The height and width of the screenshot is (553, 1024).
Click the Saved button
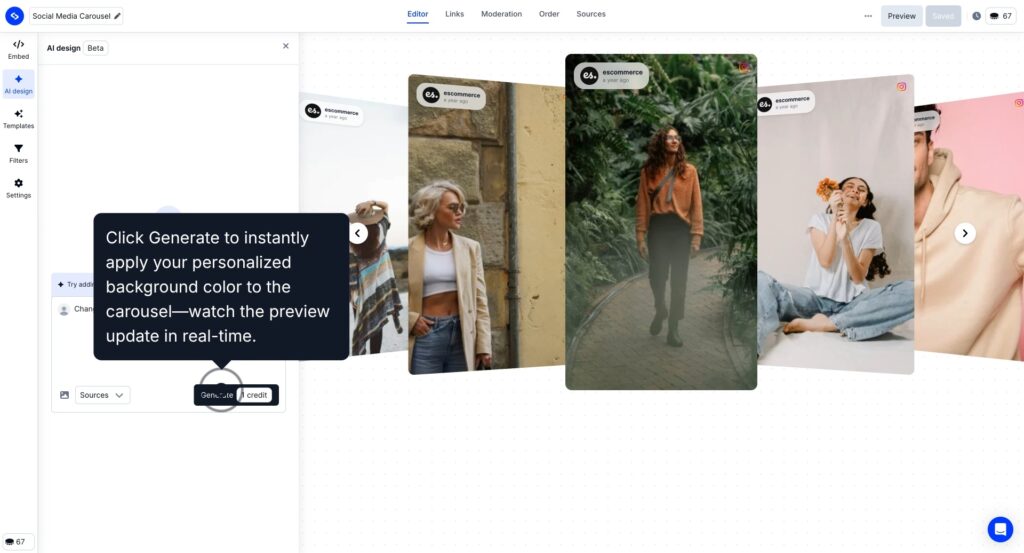pos(943,16)
